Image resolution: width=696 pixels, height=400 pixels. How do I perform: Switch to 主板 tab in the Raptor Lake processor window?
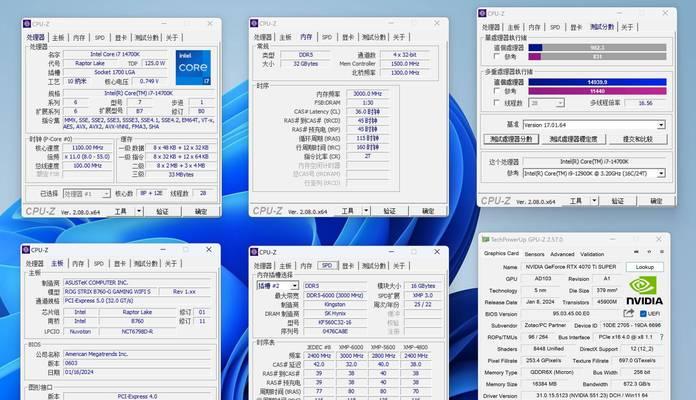coord(58,38)
